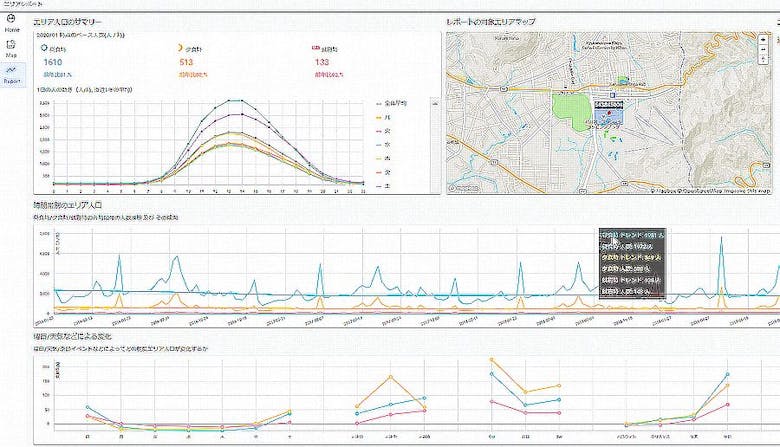Zoom in on the area map

tap(764, 38)
